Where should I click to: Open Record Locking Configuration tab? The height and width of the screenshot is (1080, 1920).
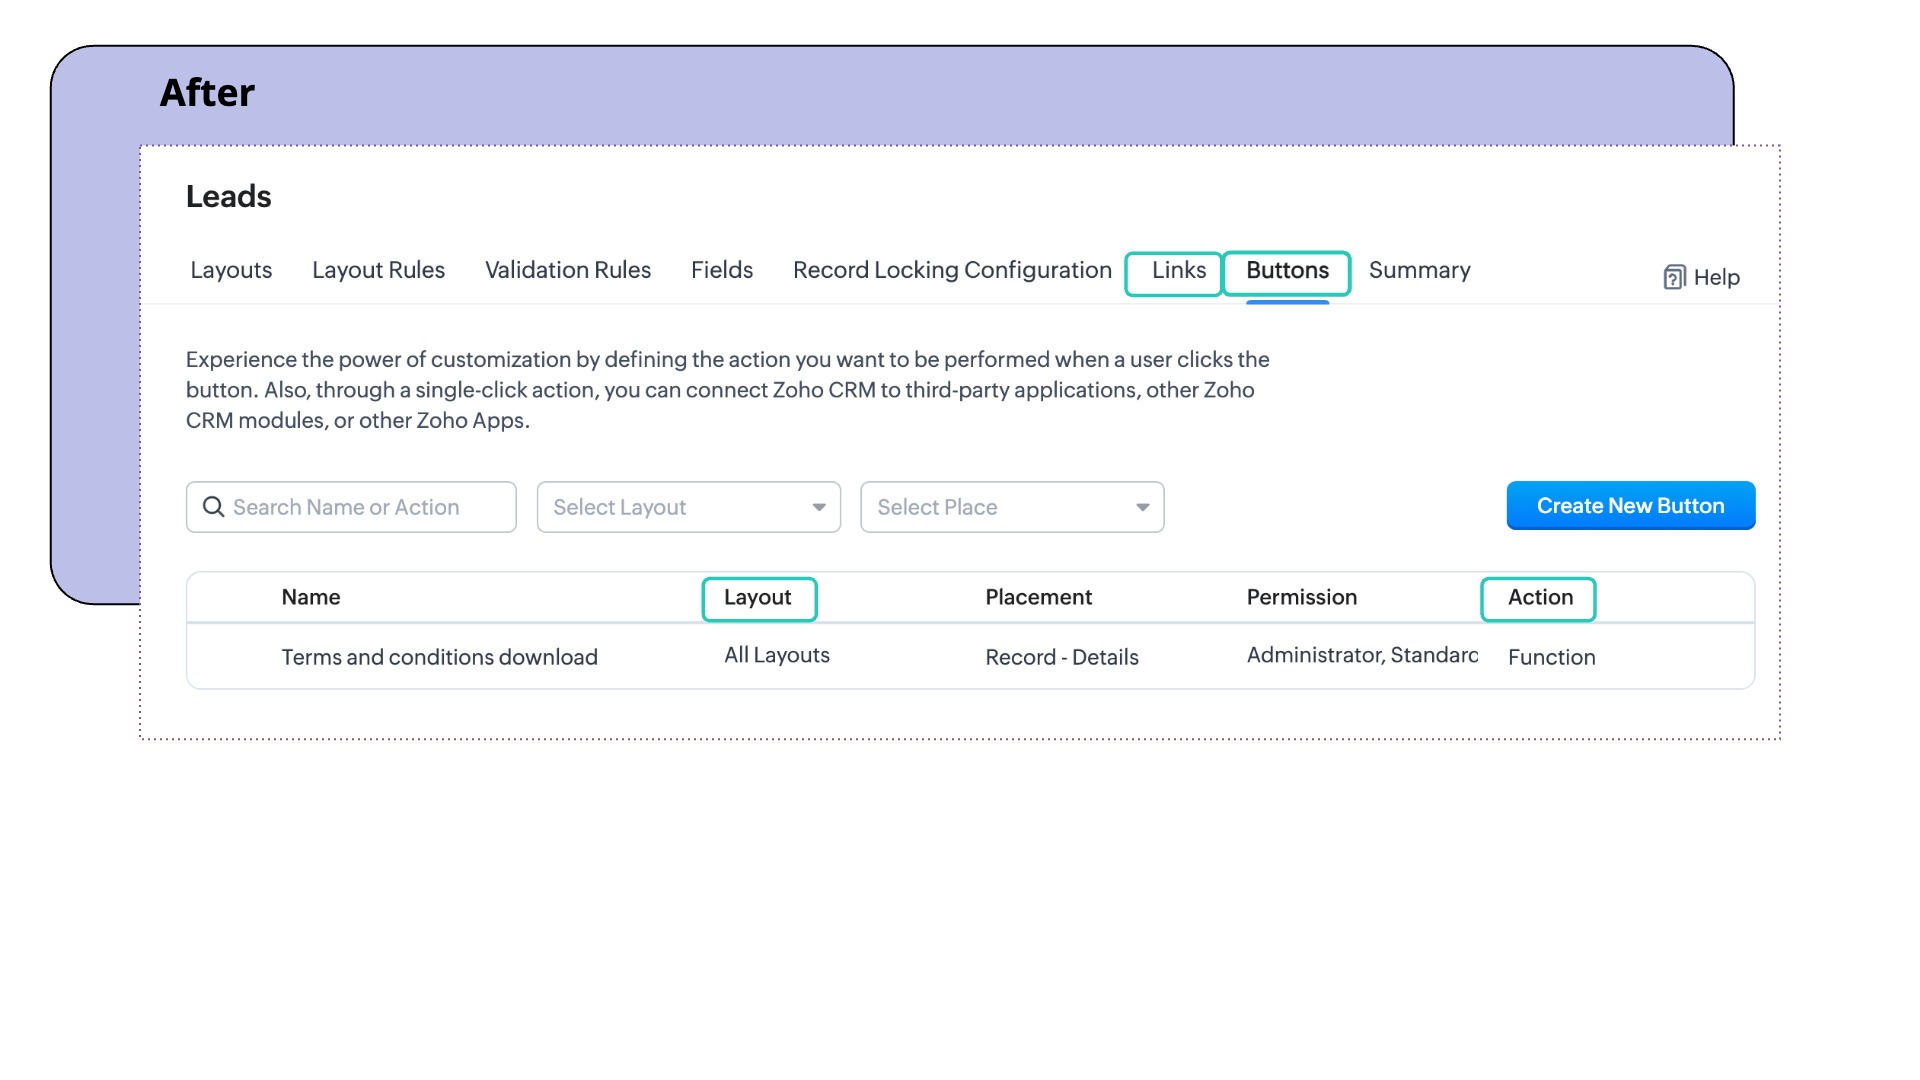pos(951,270)
